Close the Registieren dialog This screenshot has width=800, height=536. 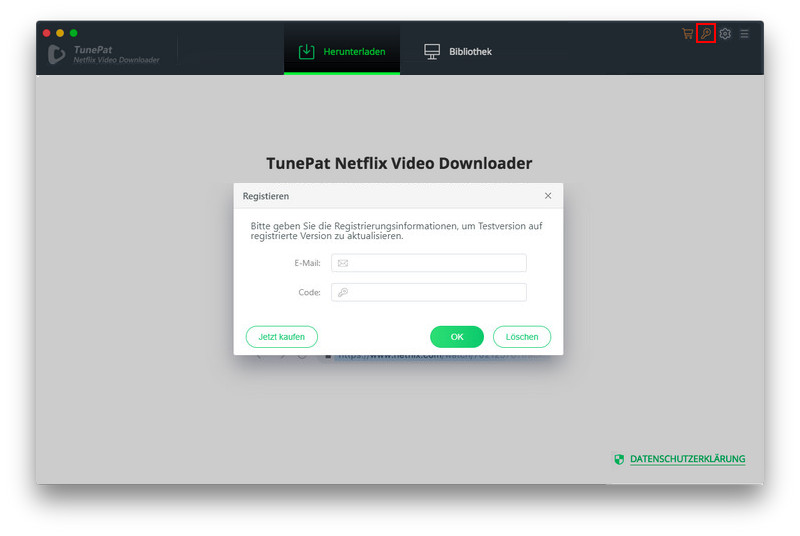(x=548, y=196)
